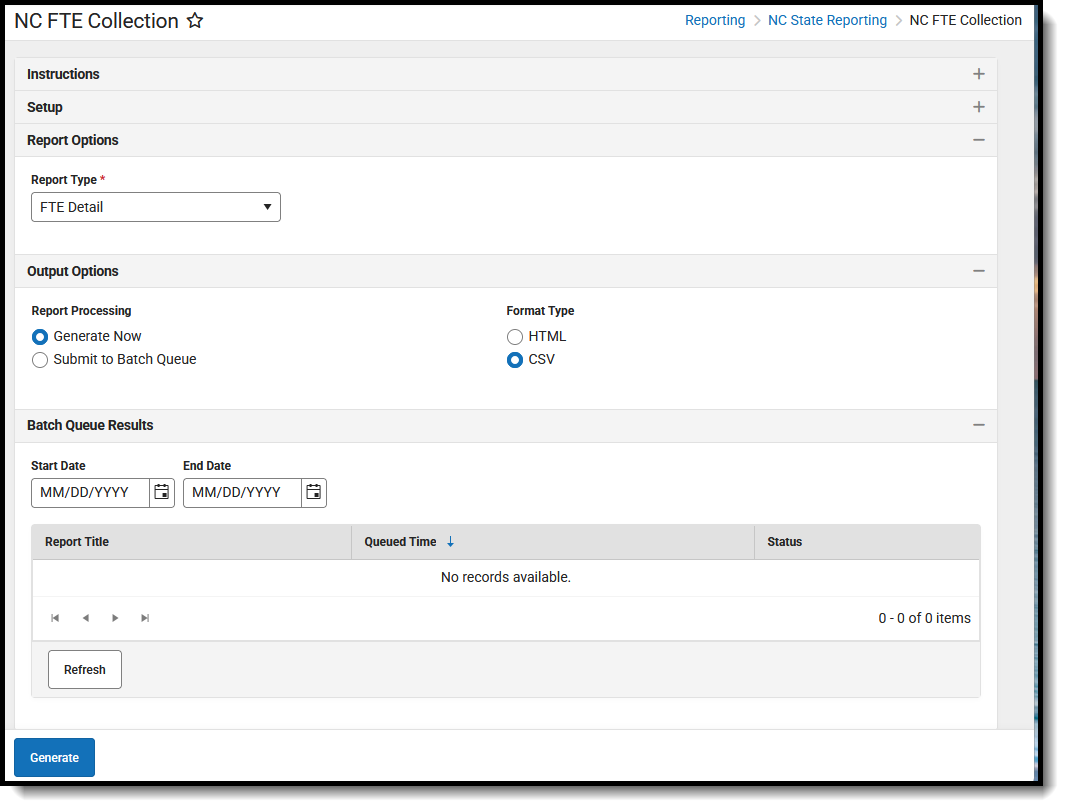1068x811 pixels.
Task: Click the Generate button
Action: pos(54,757)
